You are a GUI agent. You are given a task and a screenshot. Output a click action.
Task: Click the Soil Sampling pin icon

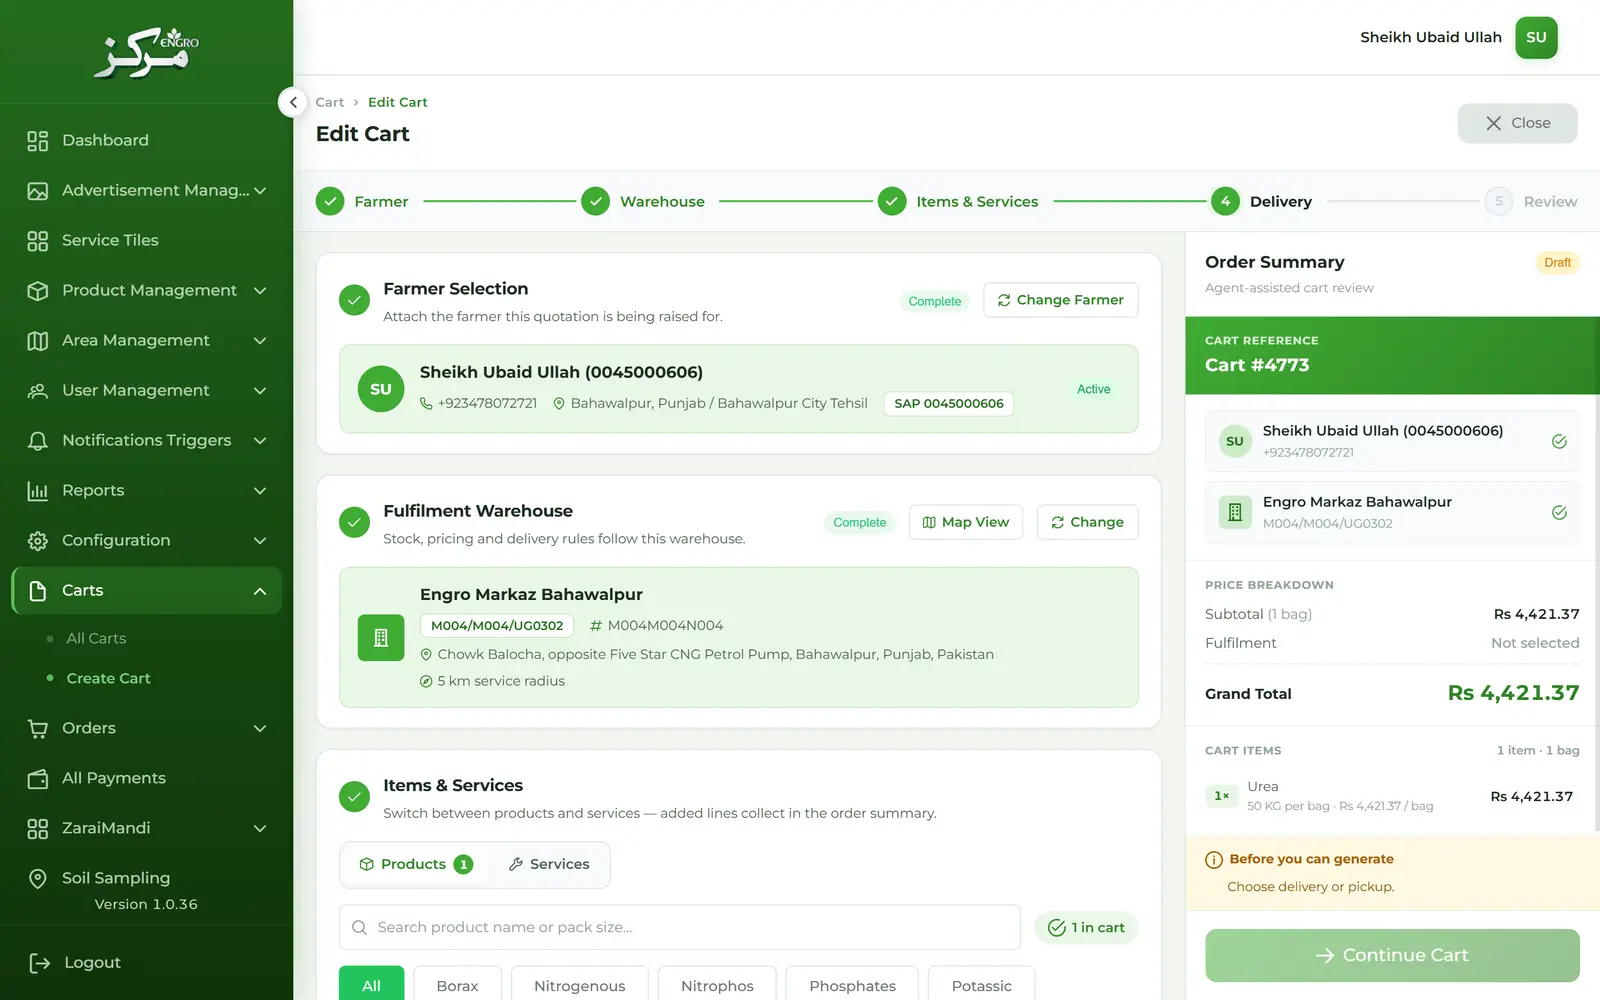(37, 879)
